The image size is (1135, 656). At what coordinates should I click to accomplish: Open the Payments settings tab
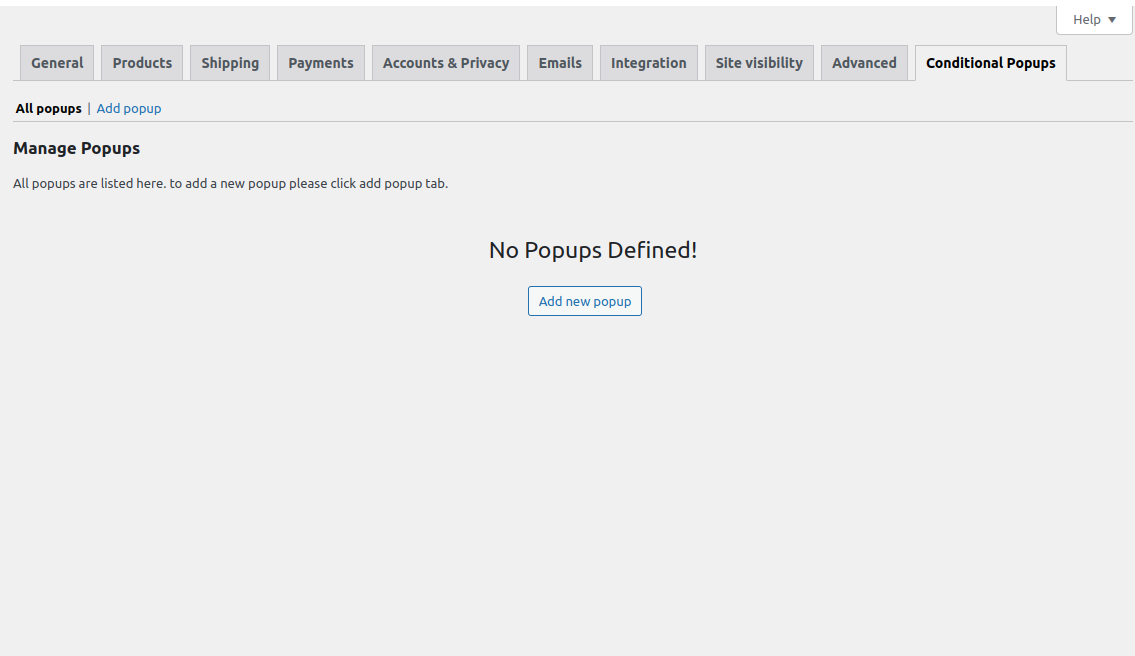tap(320, 62)
